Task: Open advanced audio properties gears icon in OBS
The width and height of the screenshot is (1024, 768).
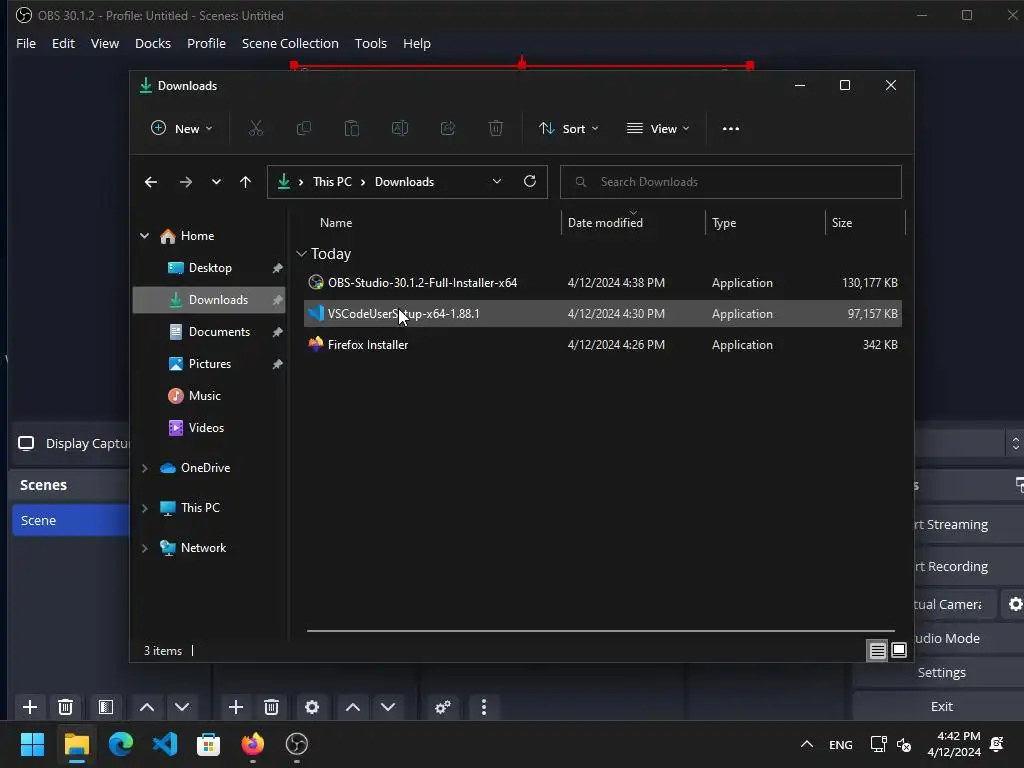Action: pos(443,707)
